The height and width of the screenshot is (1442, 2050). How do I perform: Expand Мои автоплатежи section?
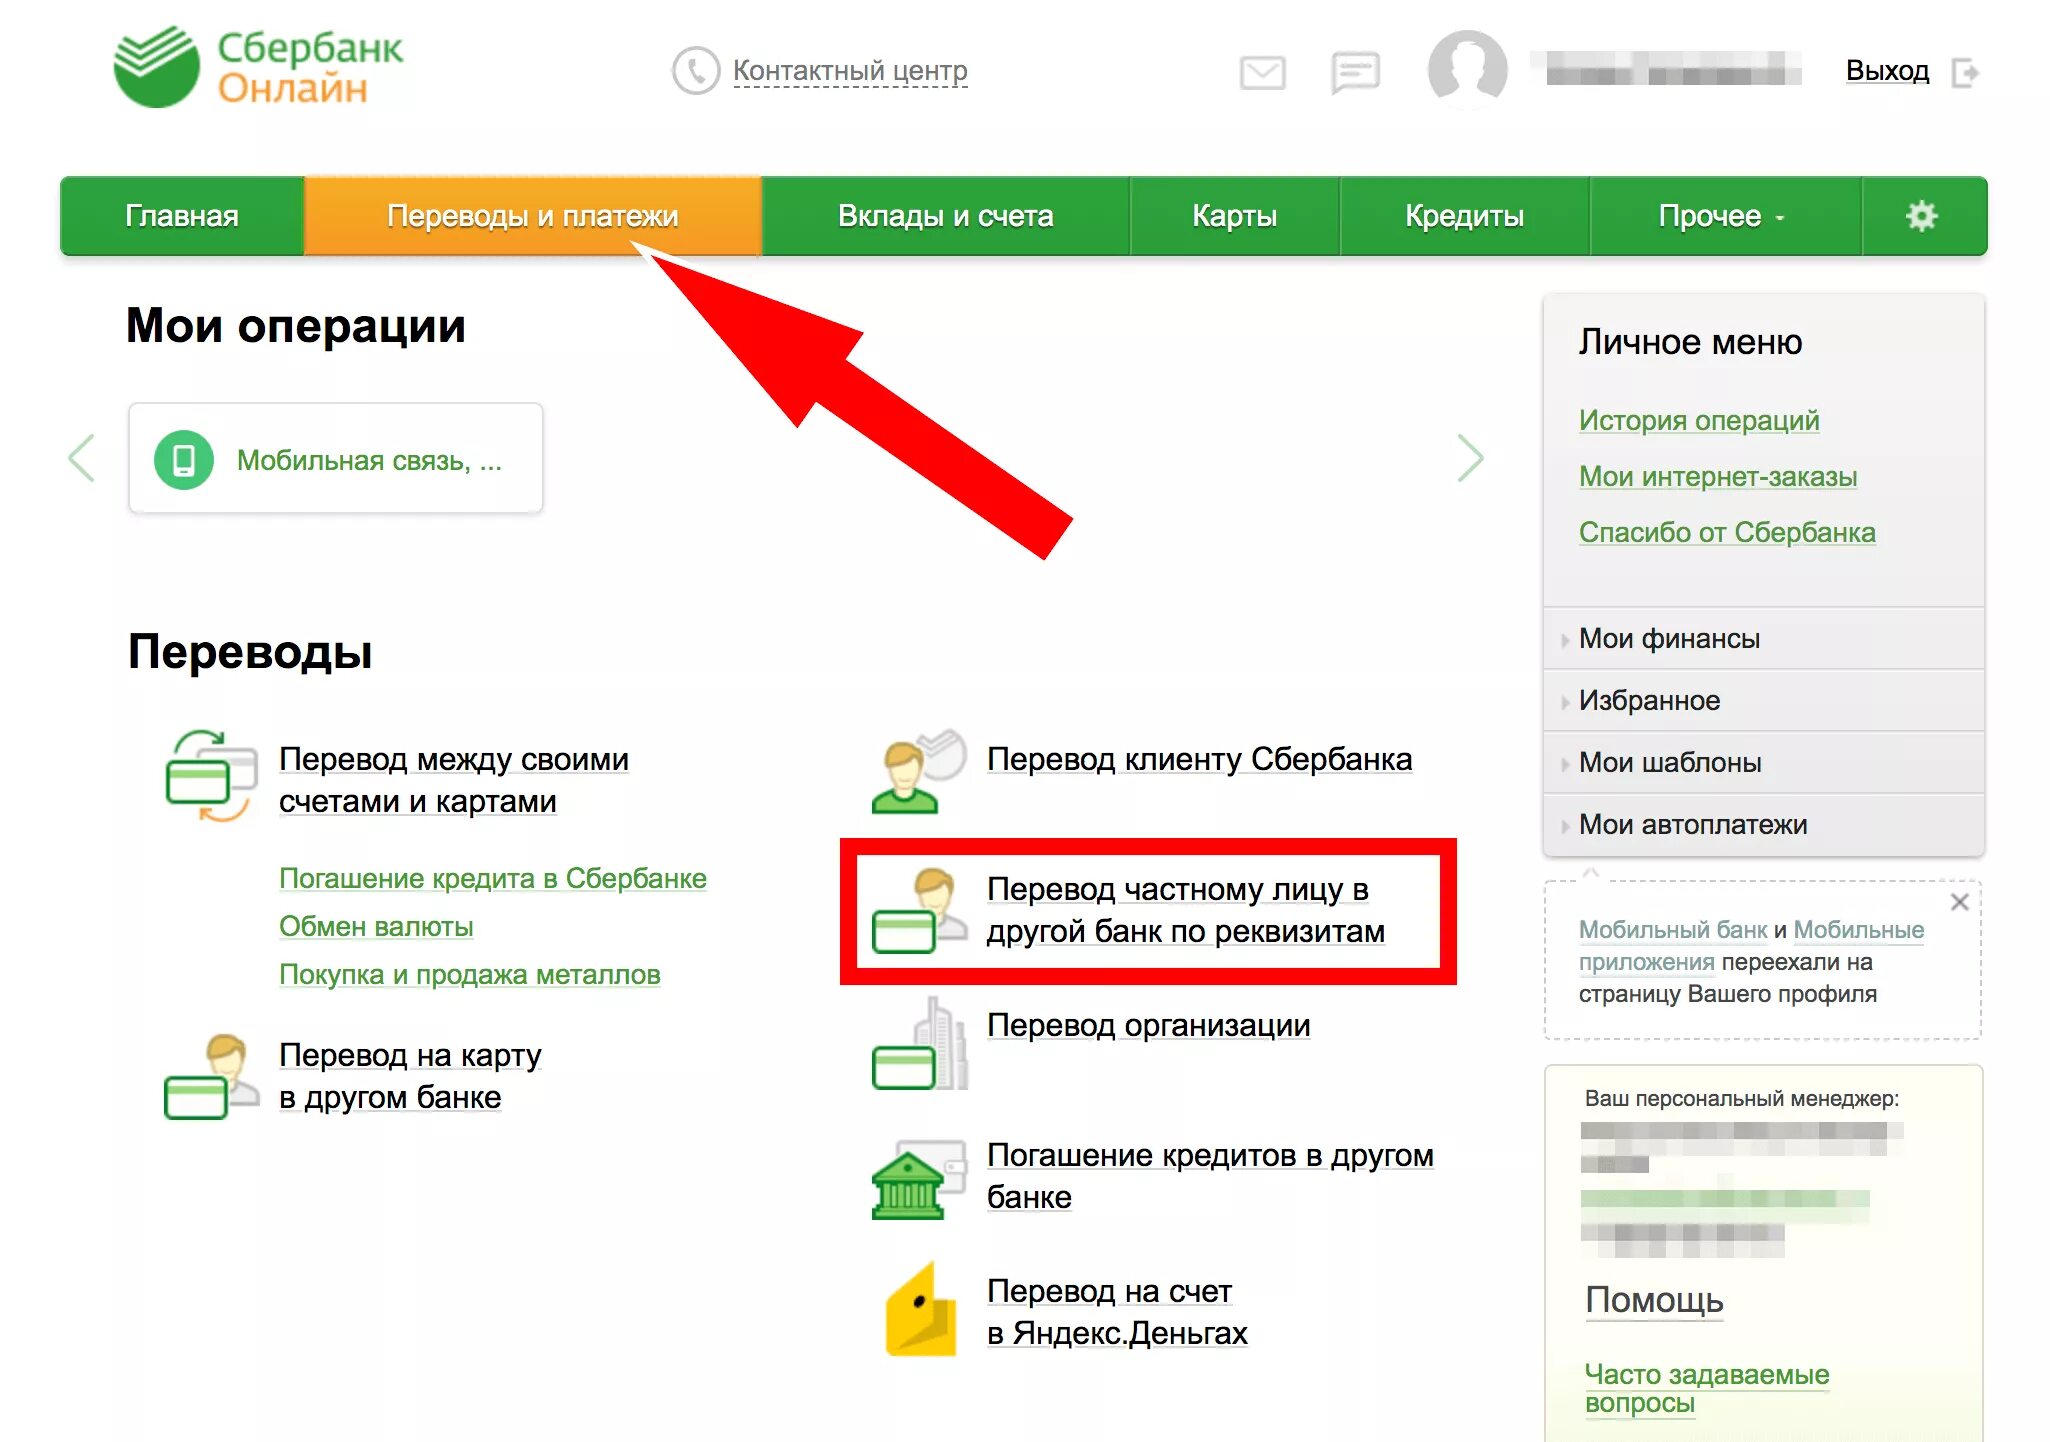1763,825
